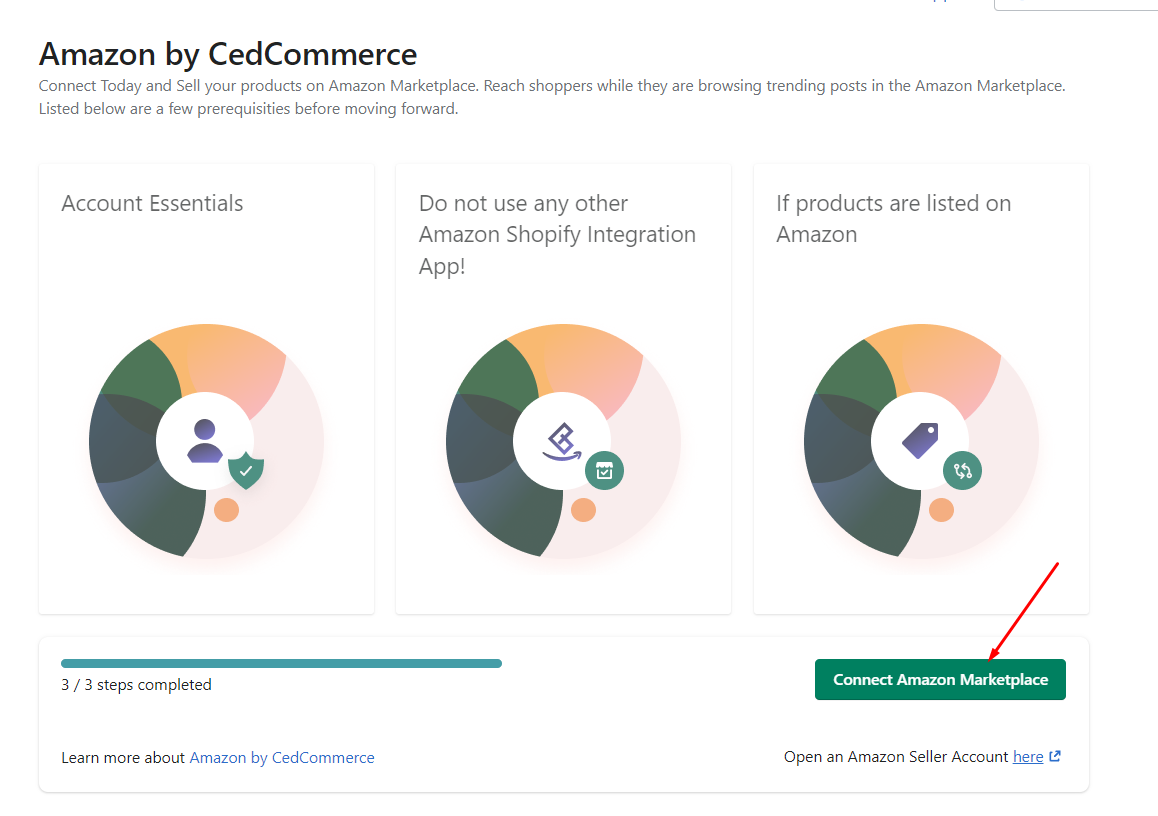Click the 'Open an Amazon Seller Account' text
The image size is (1158, 816).
click(x=896, y=757)
